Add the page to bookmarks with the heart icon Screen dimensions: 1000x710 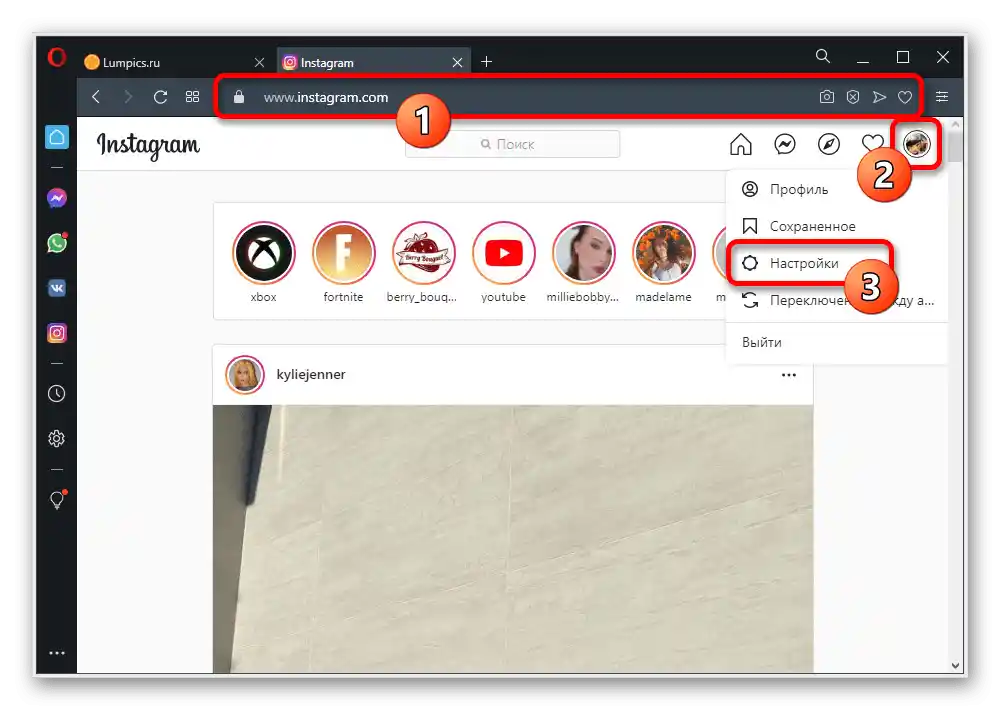(905, 97)
